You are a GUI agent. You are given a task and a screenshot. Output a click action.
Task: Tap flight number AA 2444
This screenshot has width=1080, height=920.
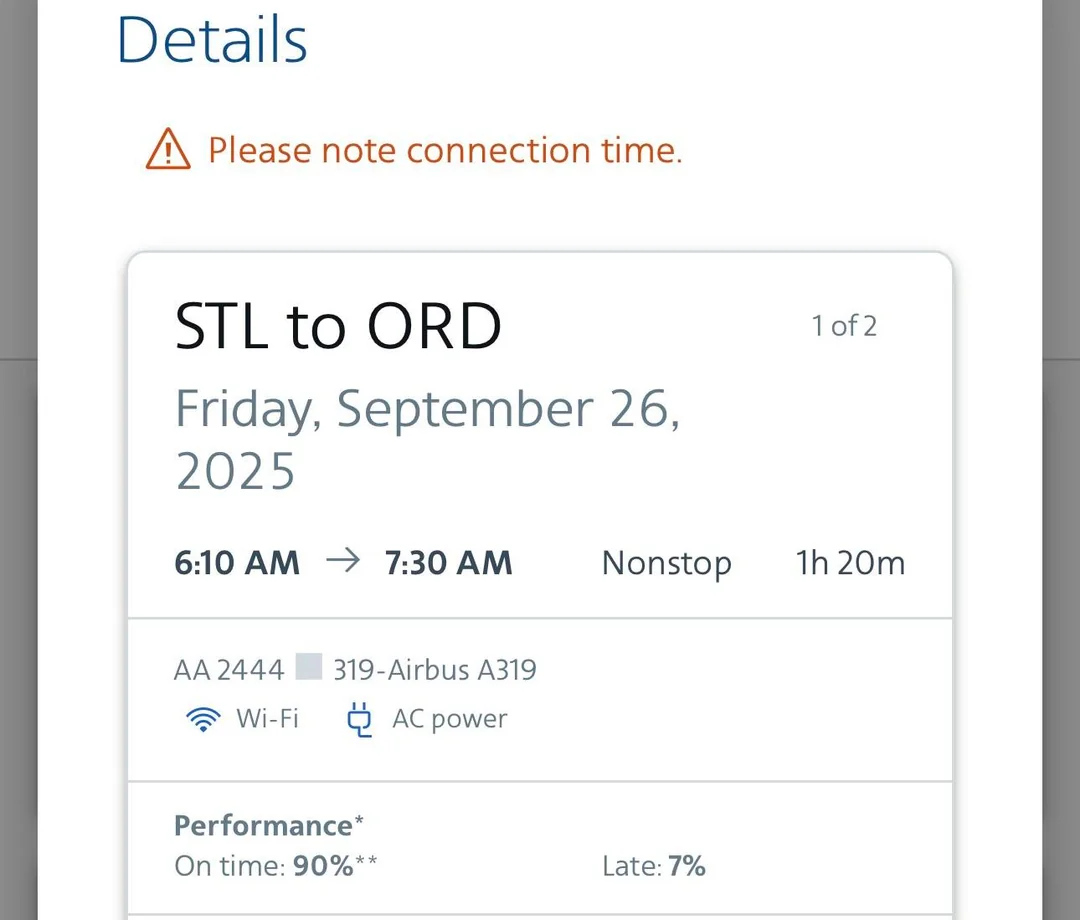[x=229, y=669]
